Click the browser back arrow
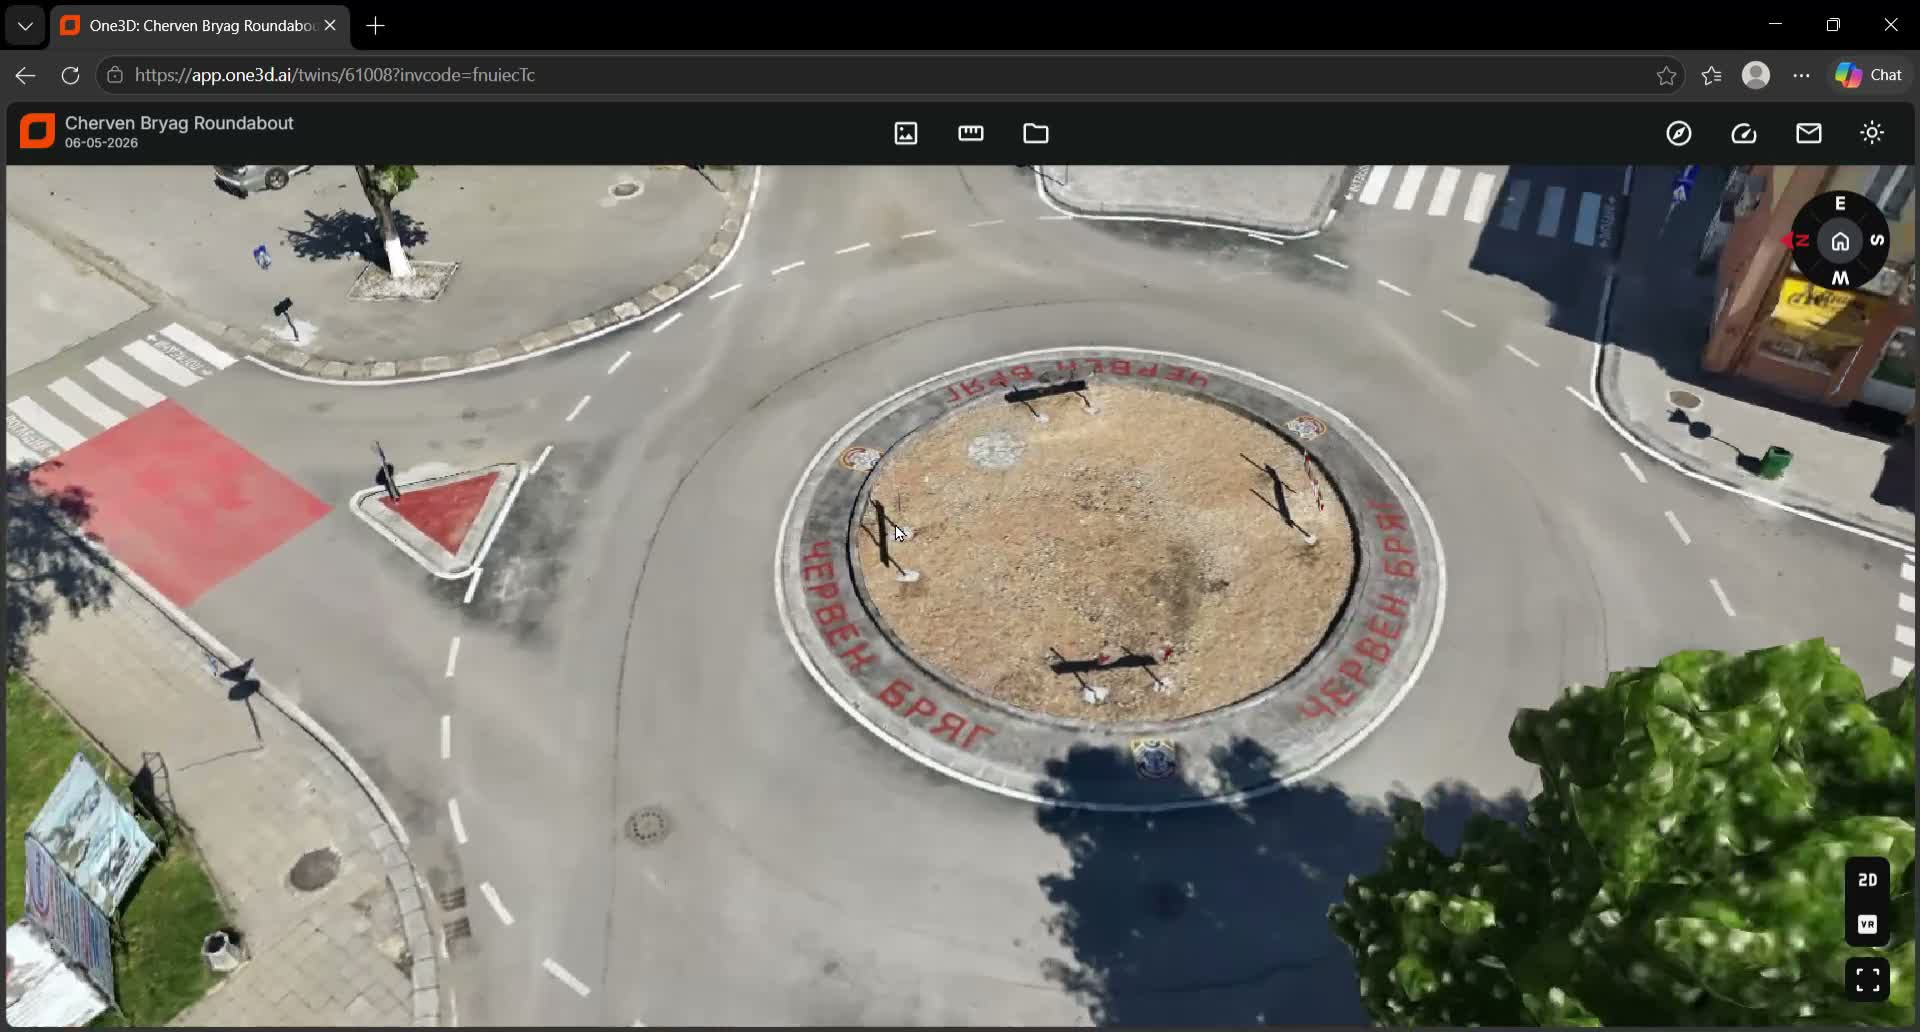 (x=25, y=75)
